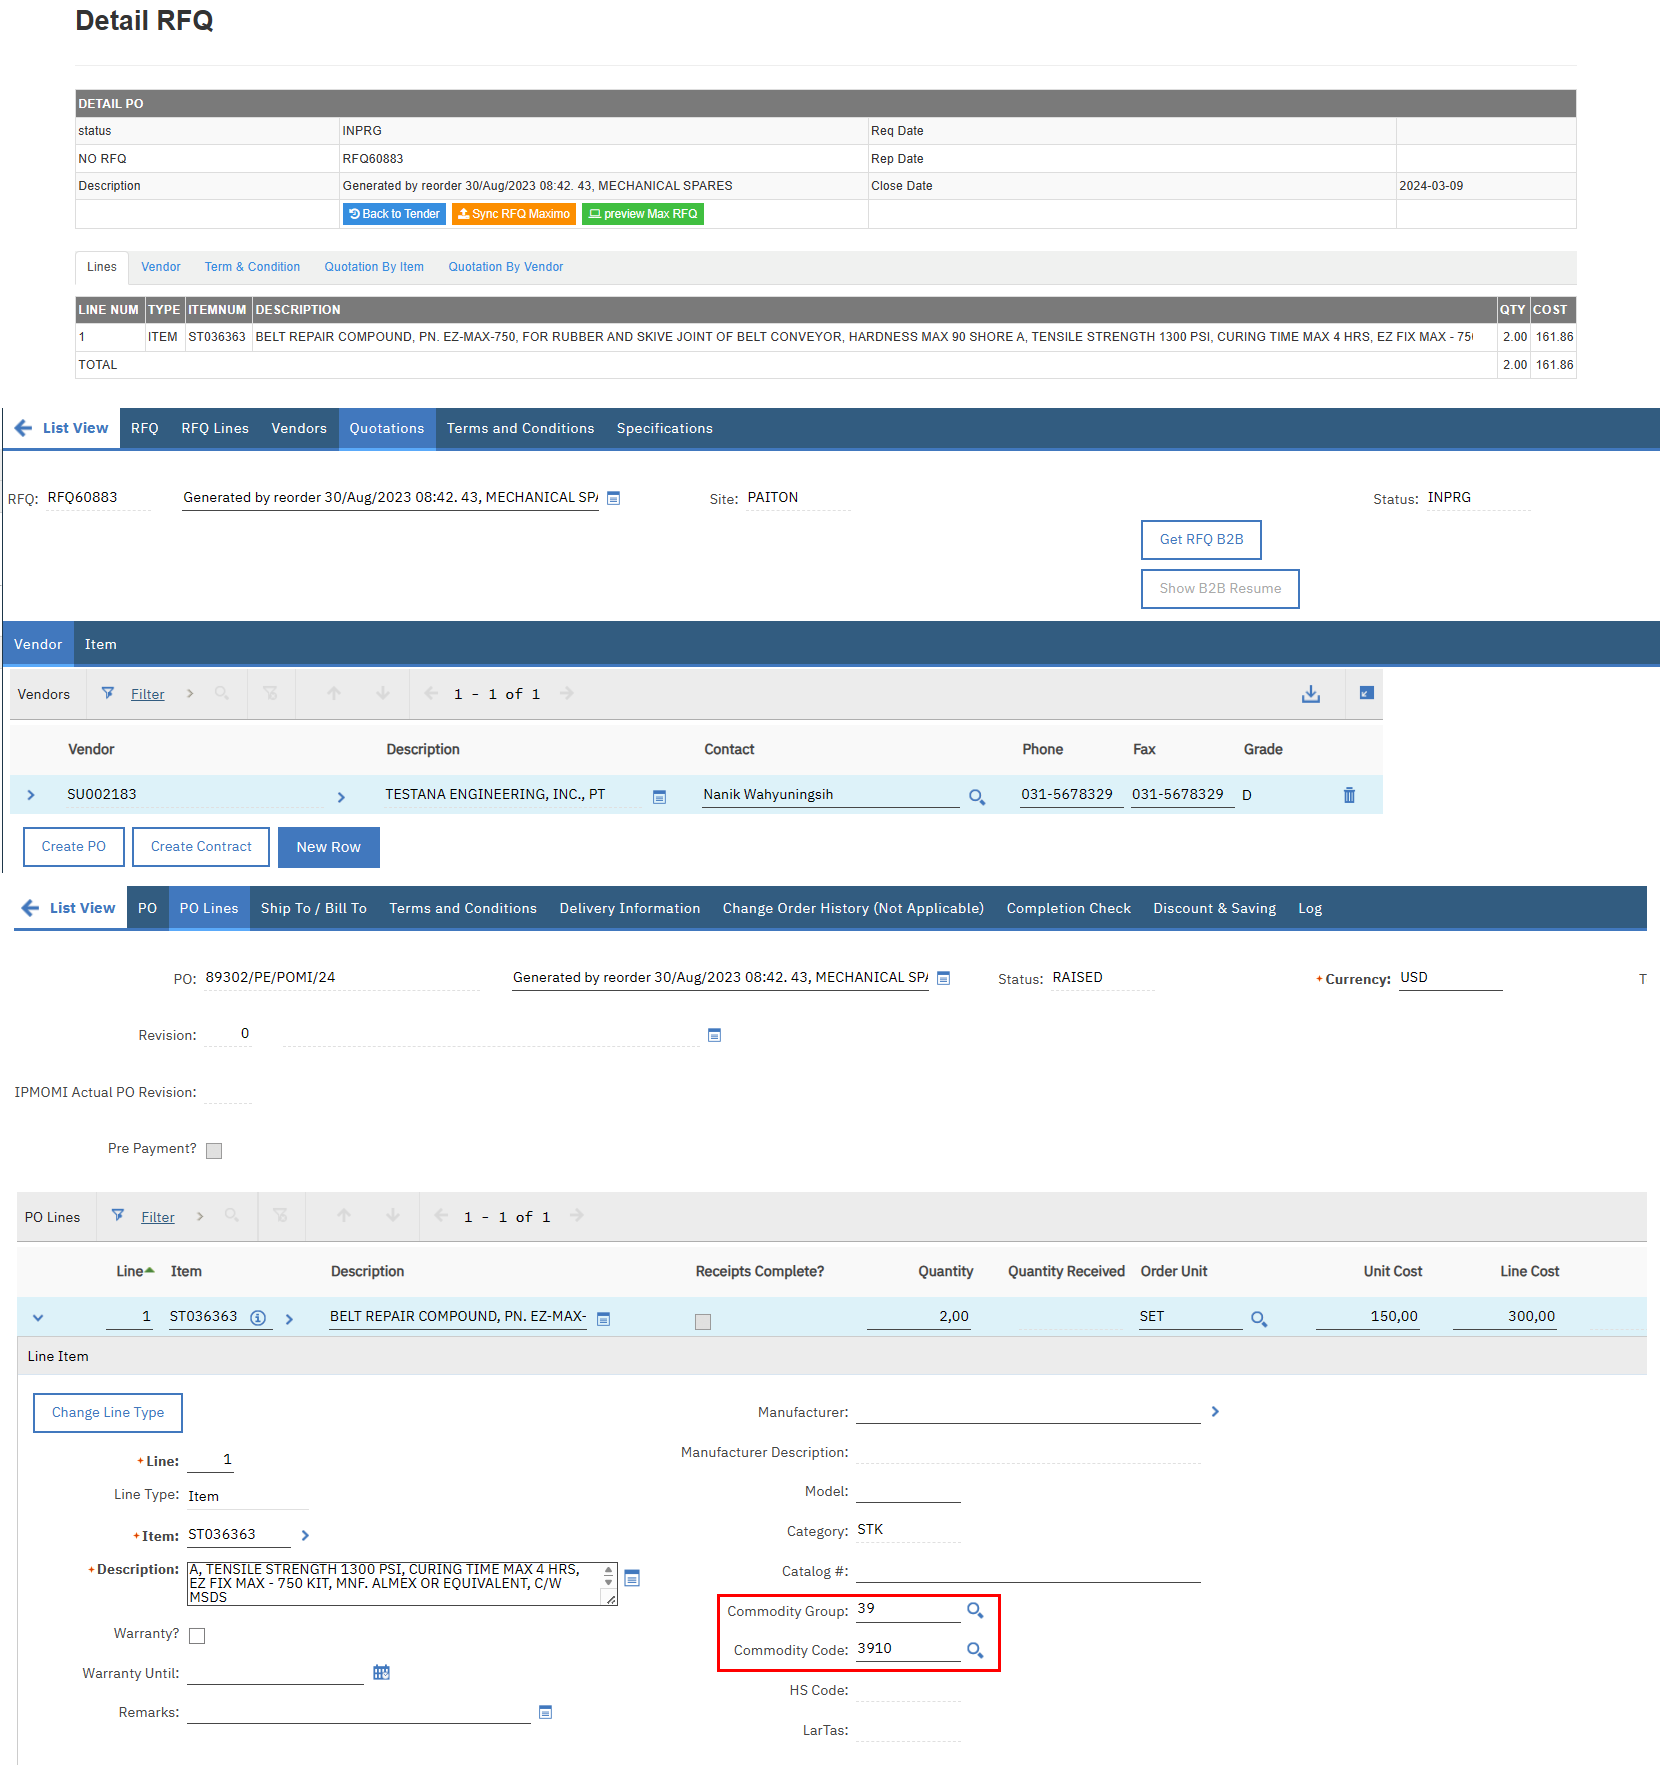Viewport: 1660px width, 1765px height.
Task: Click the Vendors table search icon
Action: pos(222,693)
